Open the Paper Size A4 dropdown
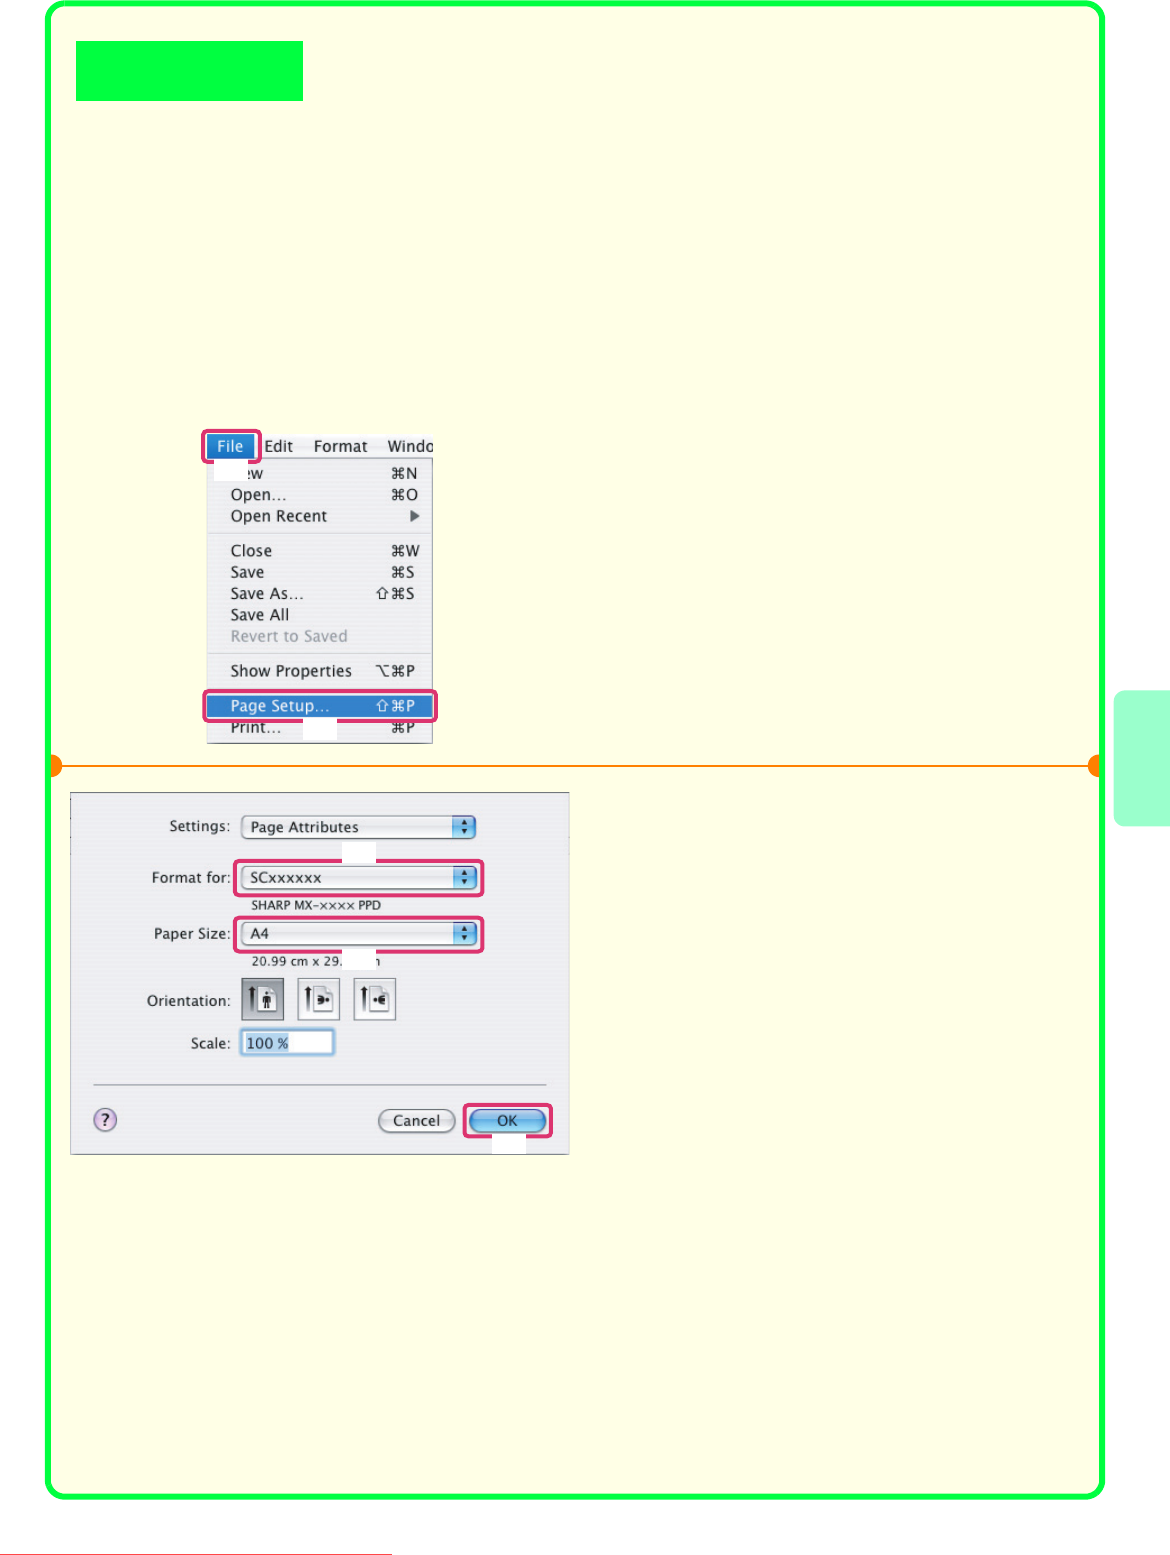This screenshot has width=1170, height=1555. 358,934
